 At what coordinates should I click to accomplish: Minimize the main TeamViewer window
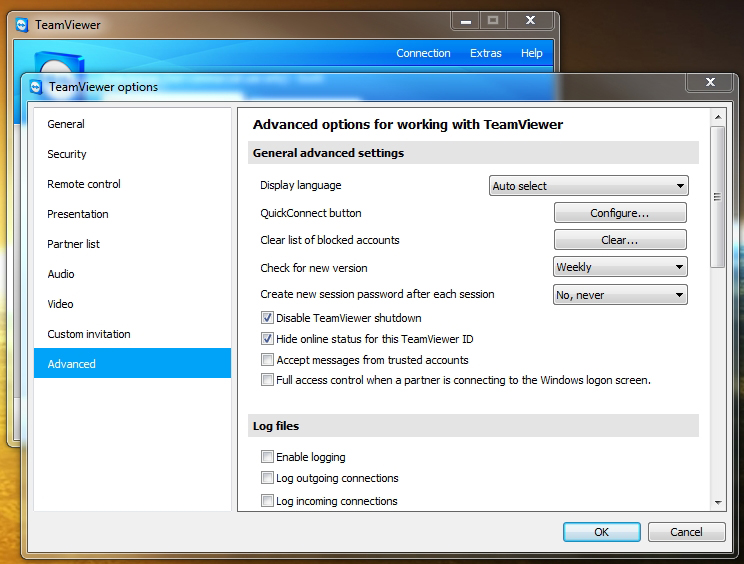(466, 21)
